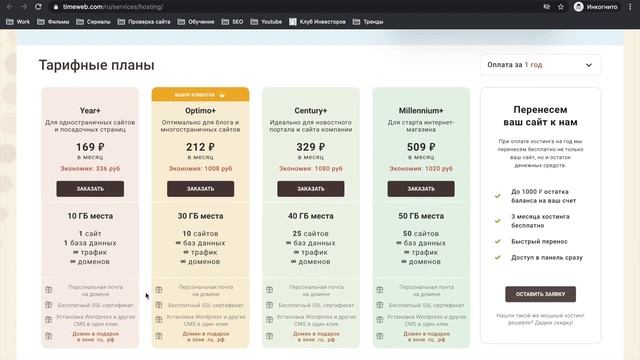Click the gift icon beside Optimo+ Домен в подарок
640x360 pixels.
click(x=159, y=336)
